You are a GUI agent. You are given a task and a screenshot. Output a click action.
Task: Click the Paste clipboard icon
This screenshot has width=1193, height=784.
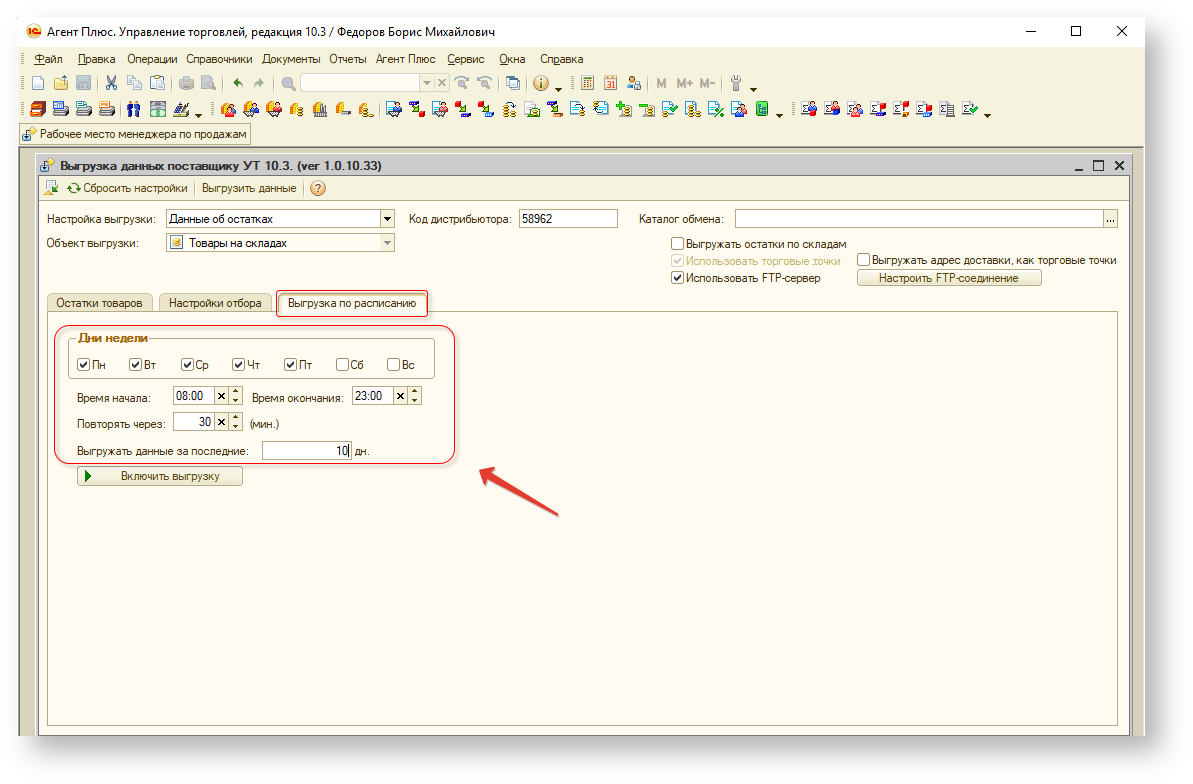pos(157,83)
